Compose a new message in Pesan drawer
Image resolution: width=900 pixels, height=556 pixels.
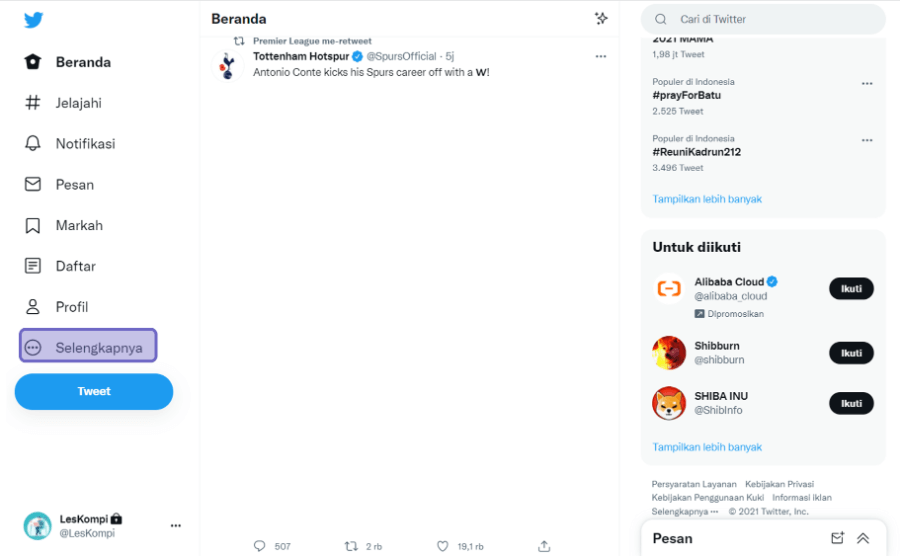click(837, 538)
